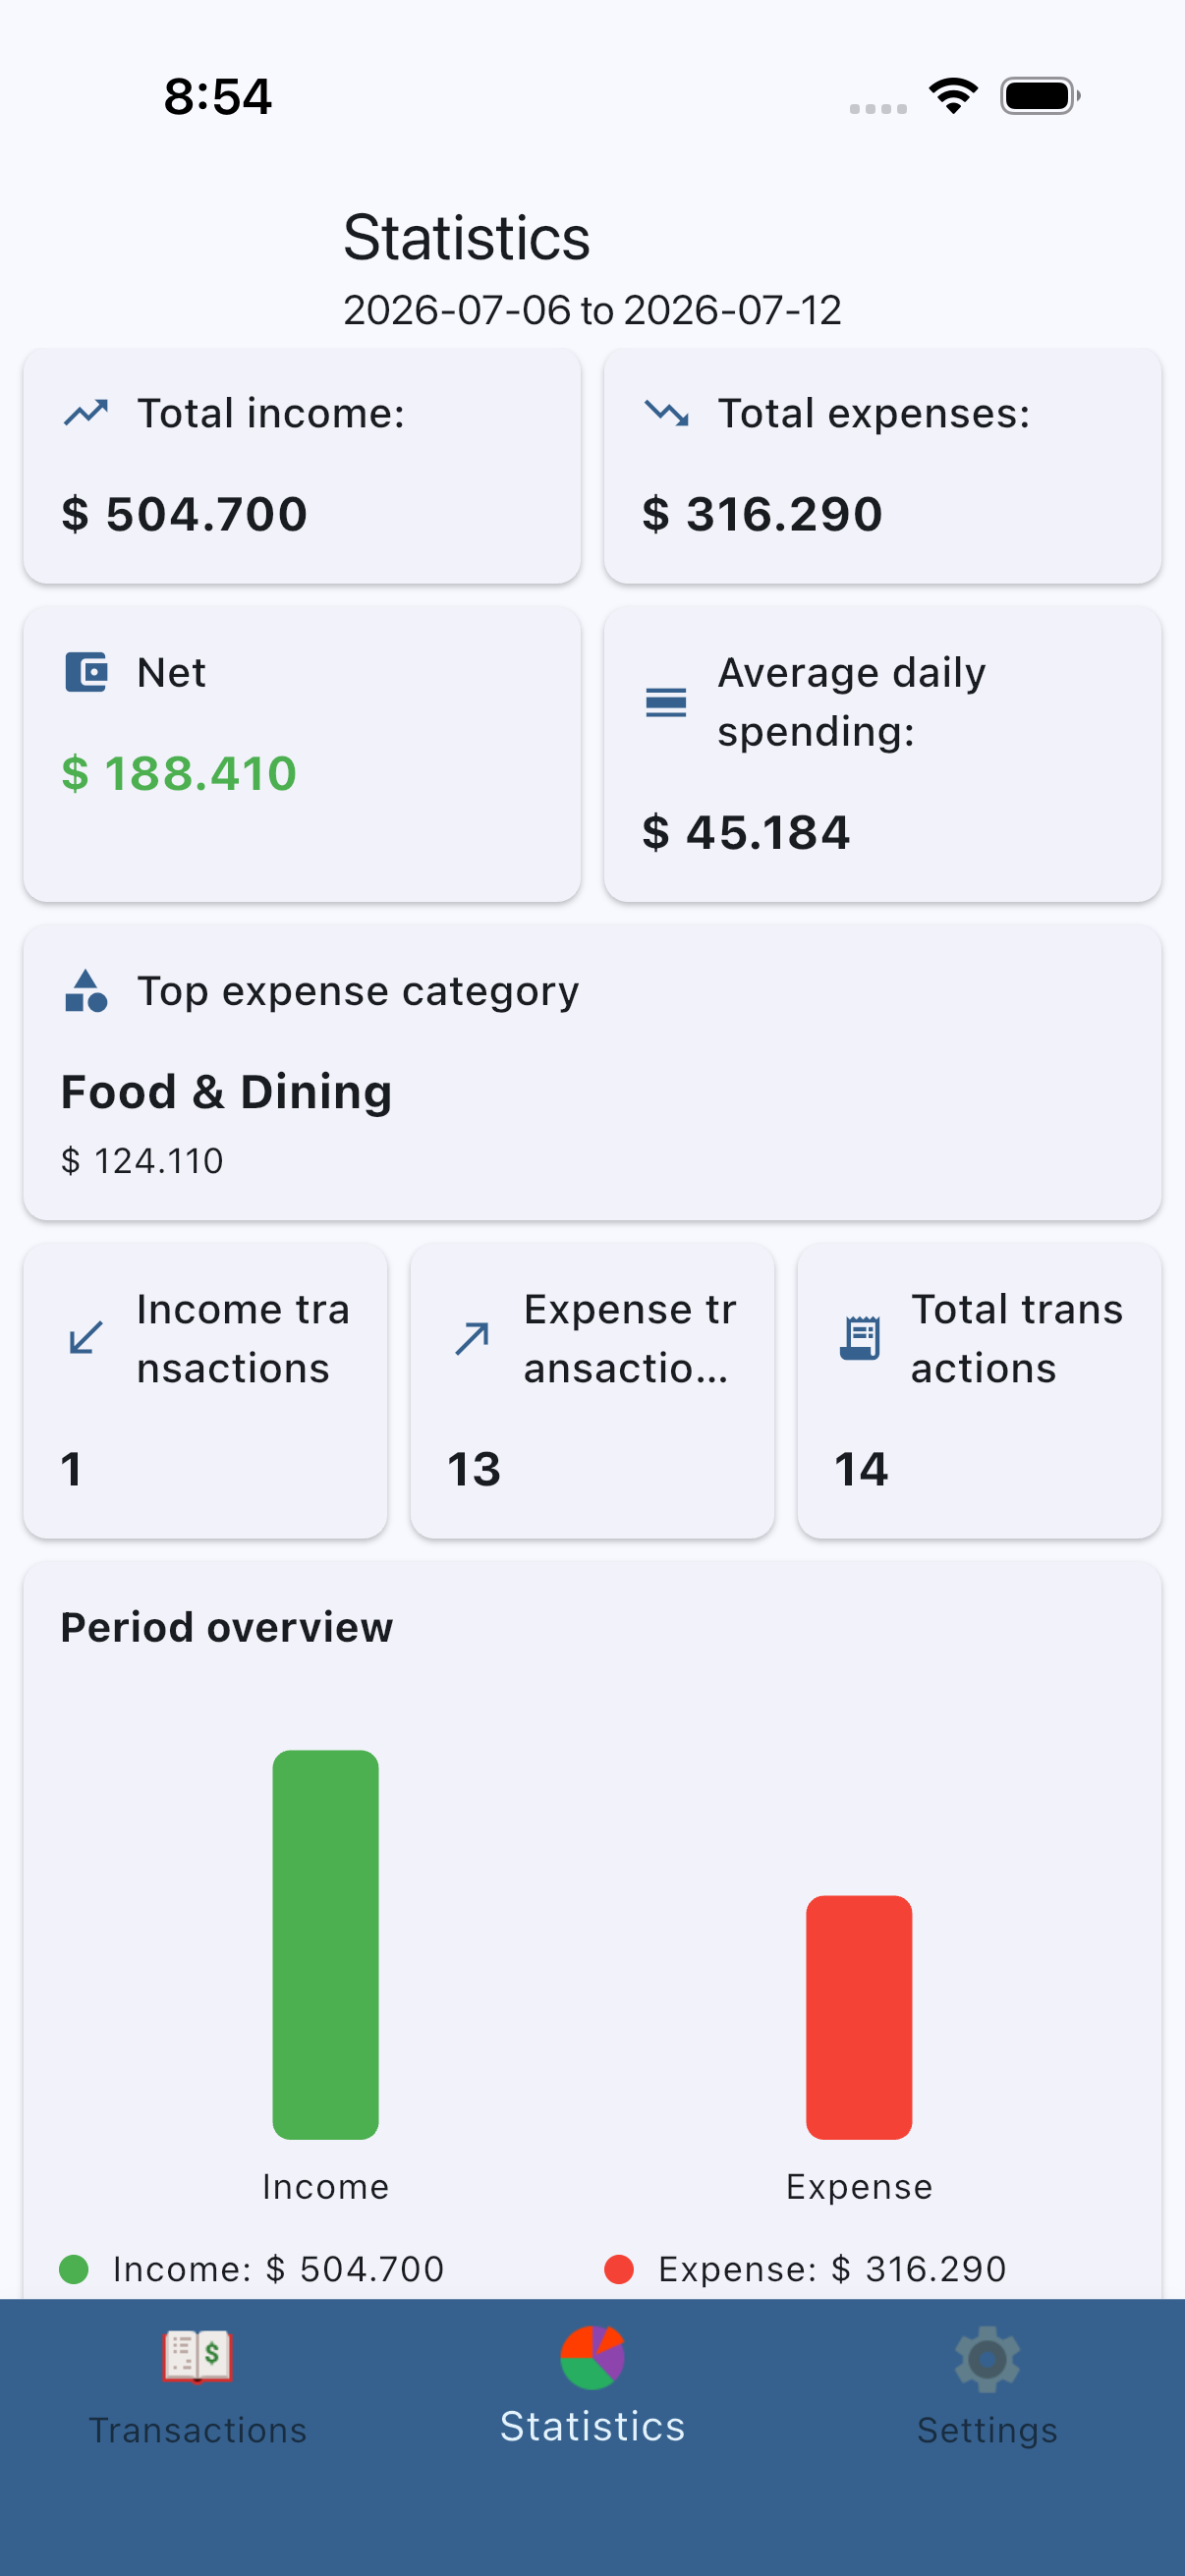1185x2576 pixels.
Task: Tap the Average daily spending equals icon
Action: click(x=666, y=702)
